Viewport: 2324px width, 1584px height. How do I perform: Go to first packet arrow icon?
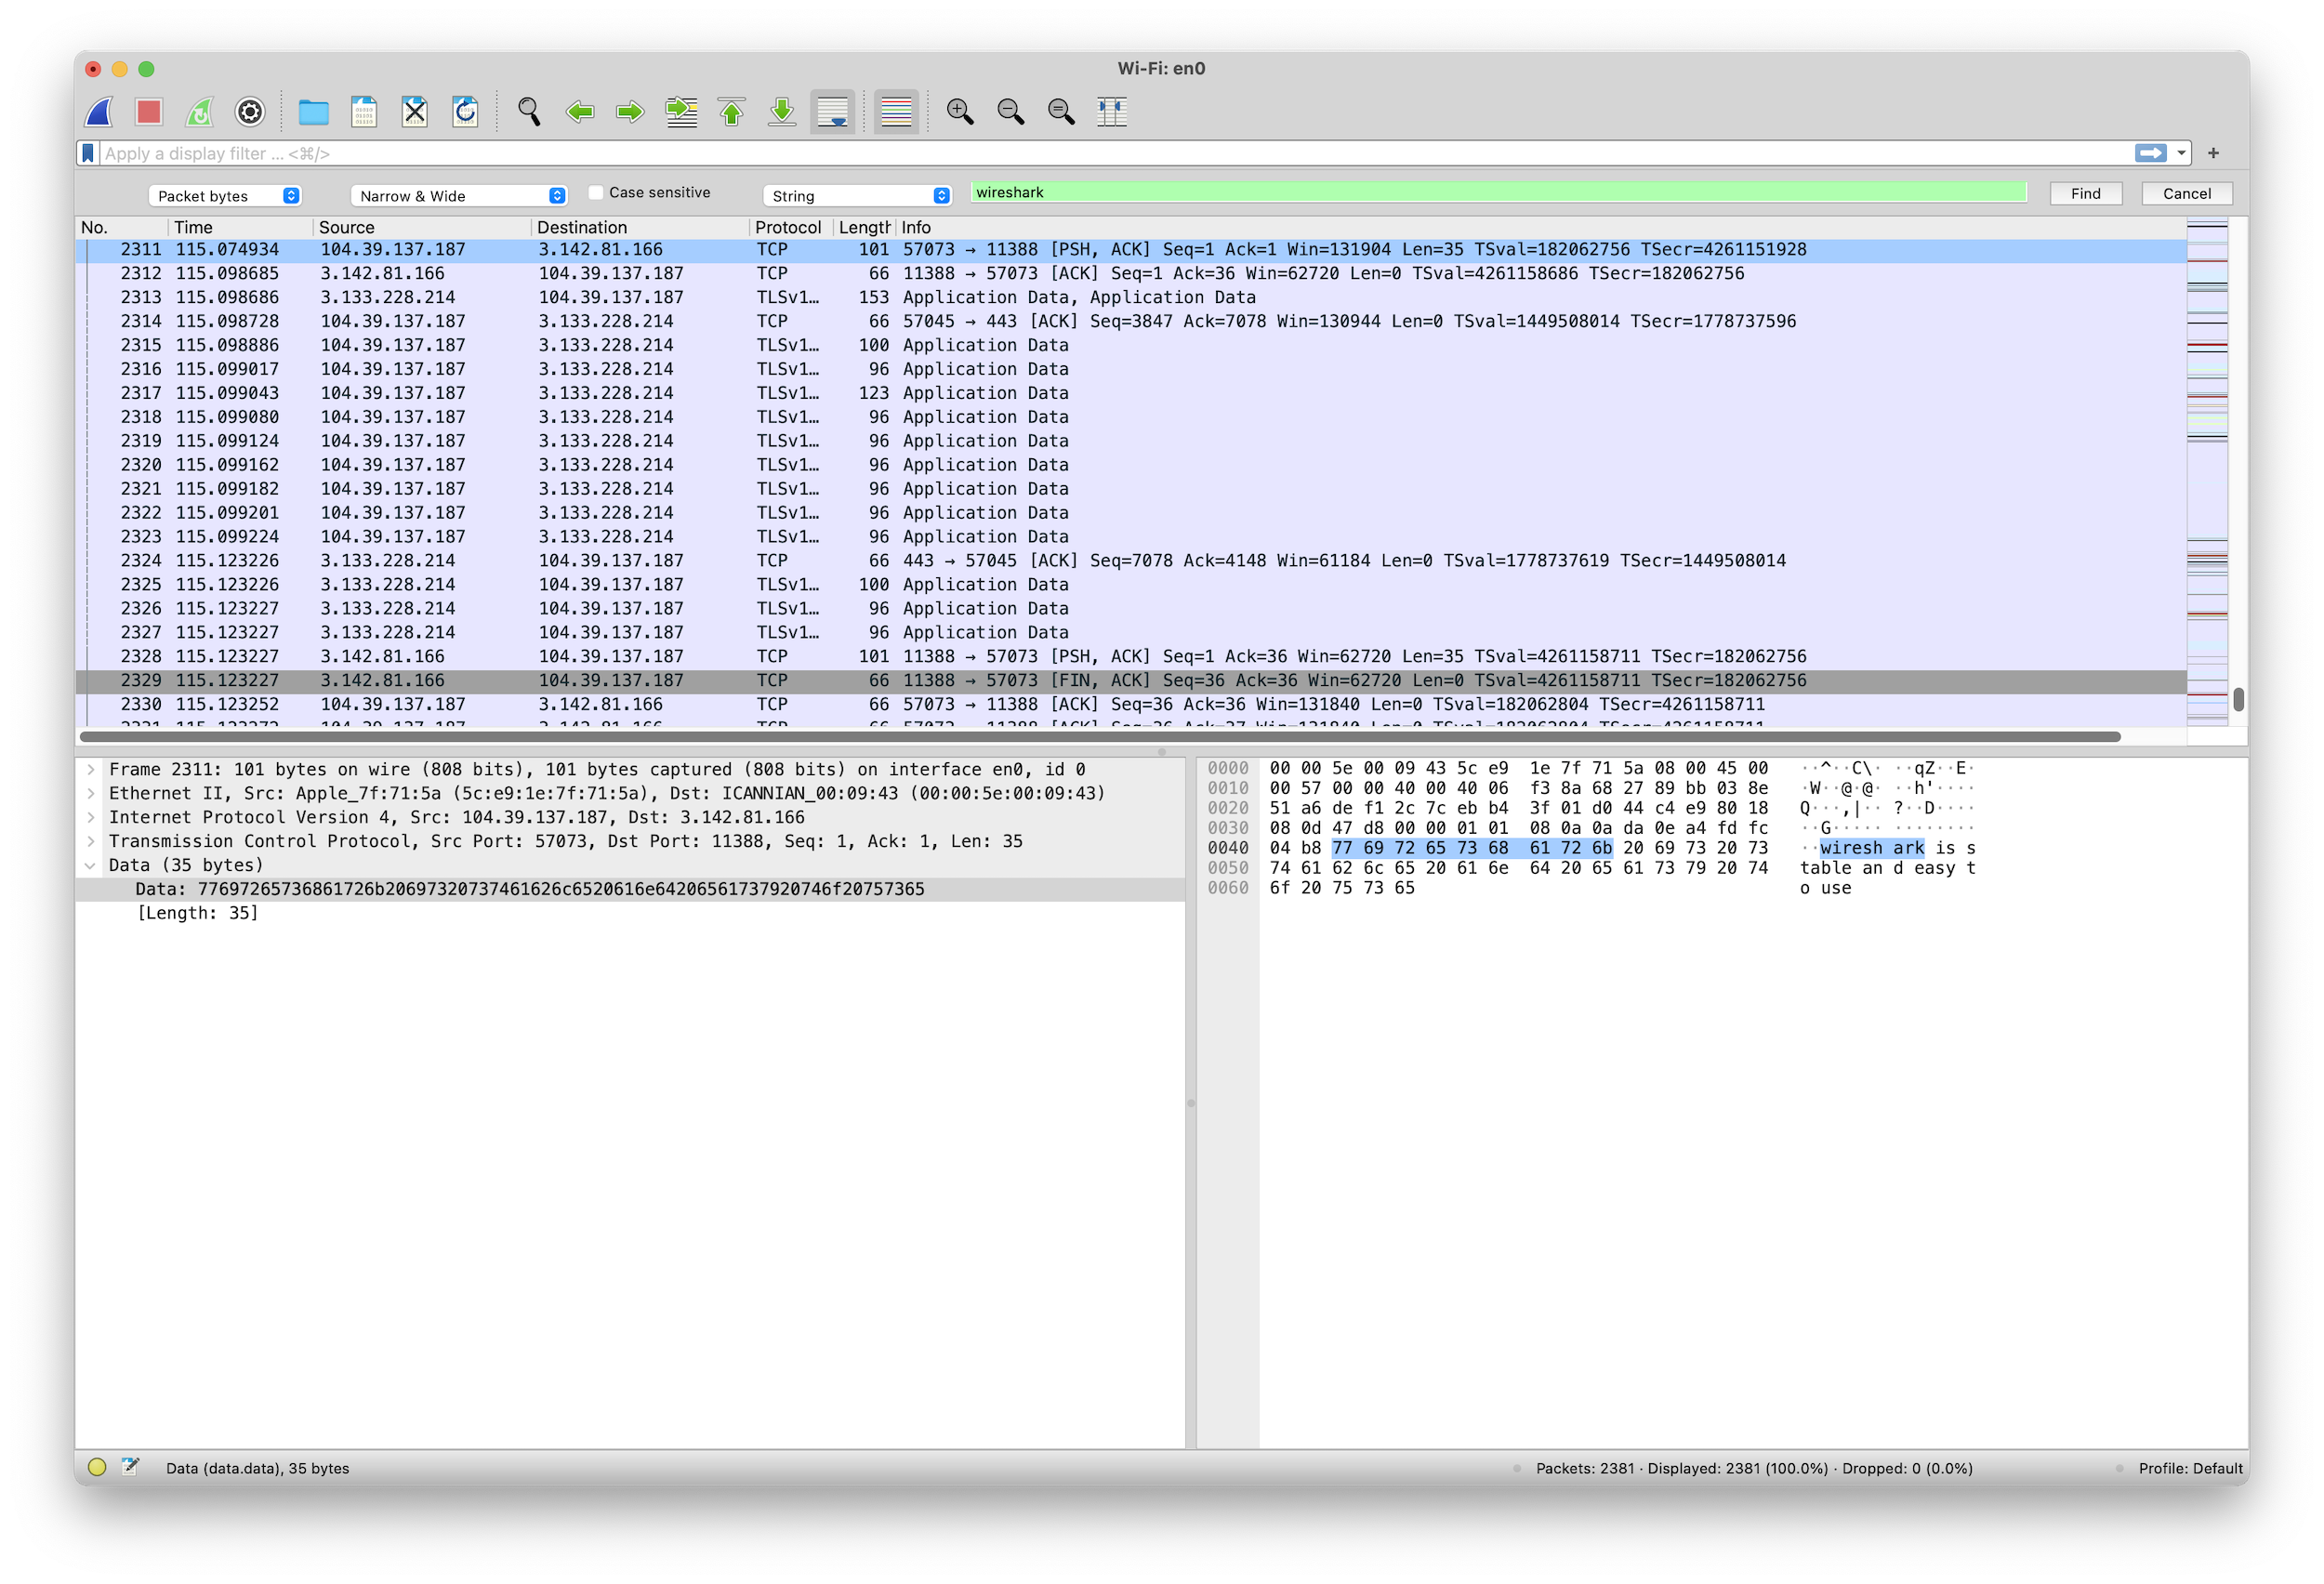pyautogui.click(x=732, y=112)
